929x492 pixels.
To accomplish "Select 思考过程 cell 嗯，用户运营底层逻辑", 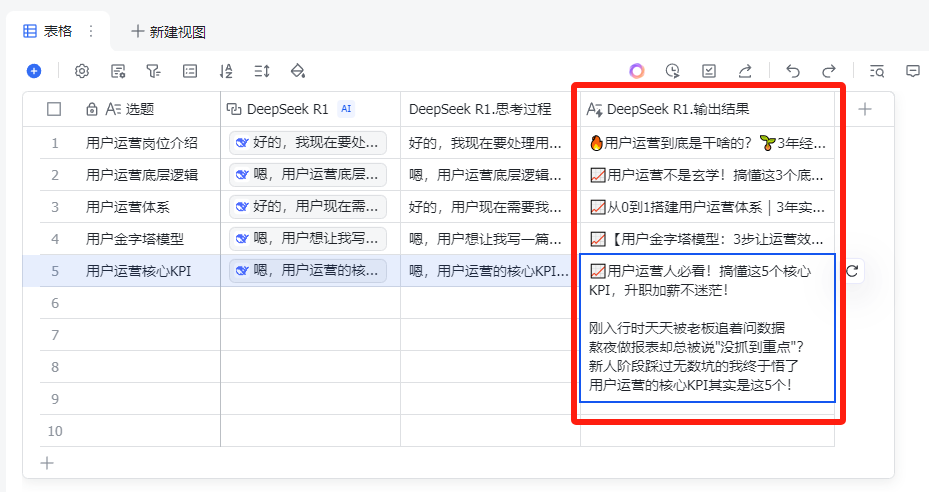I will click(x=491, y=175).
